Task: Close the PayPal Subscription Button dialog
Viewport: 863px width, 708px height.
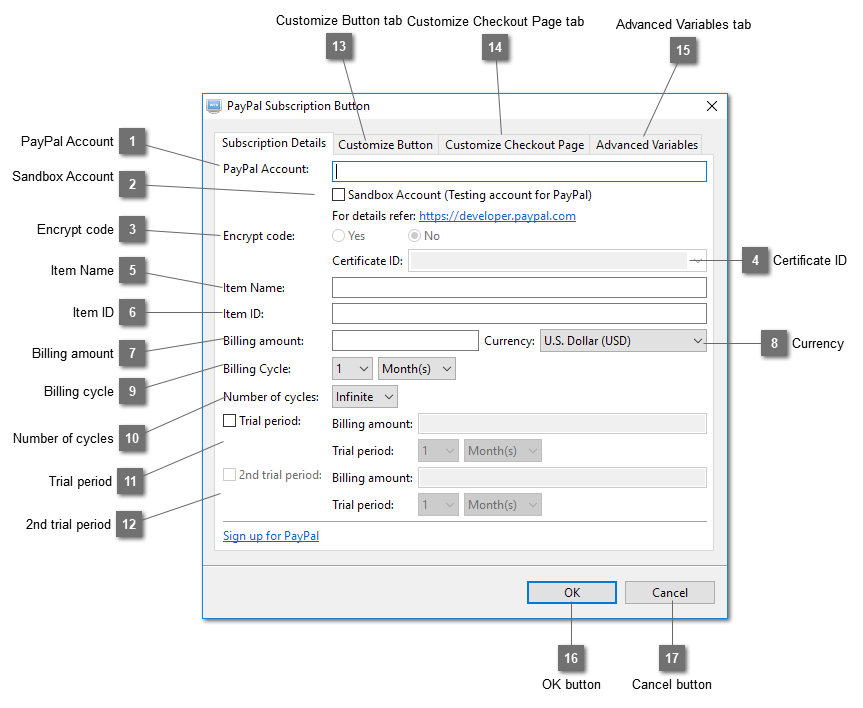Action: click(x=712, y=106)
